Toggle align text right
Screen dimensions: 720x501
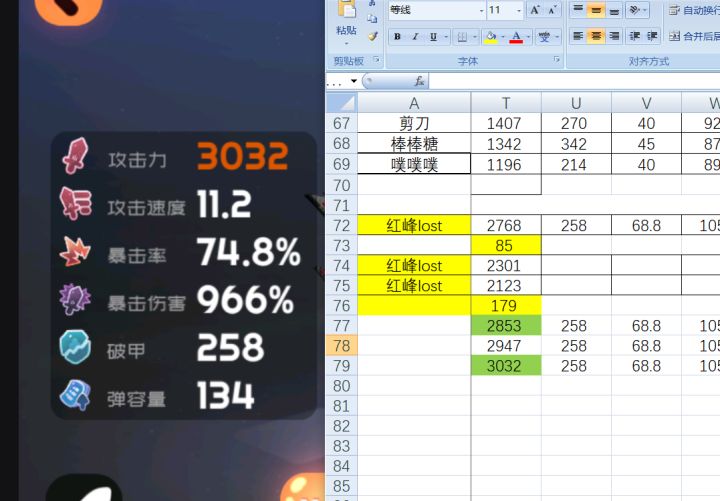614,36
